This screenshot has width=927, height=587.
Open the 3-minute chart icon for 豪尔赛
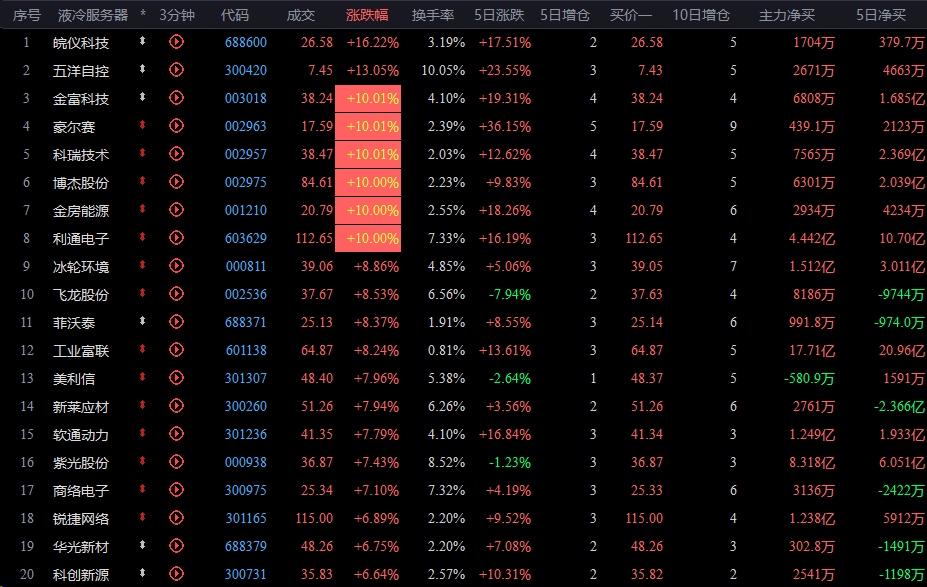click(x=176, y=126)
